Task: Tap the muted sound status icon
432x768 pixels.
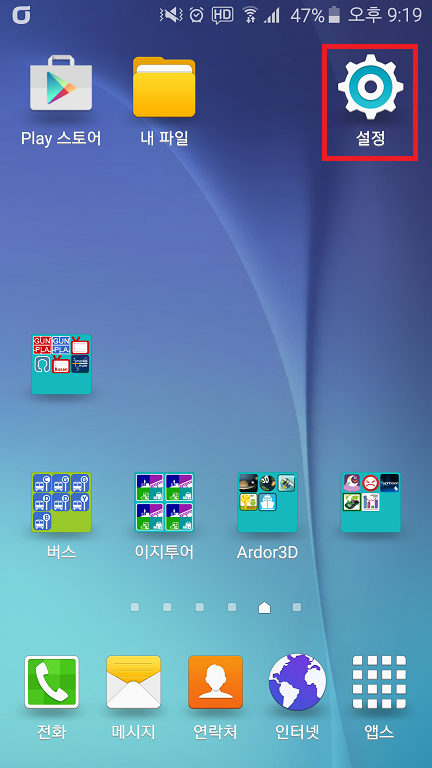Action: coord(171,16)
